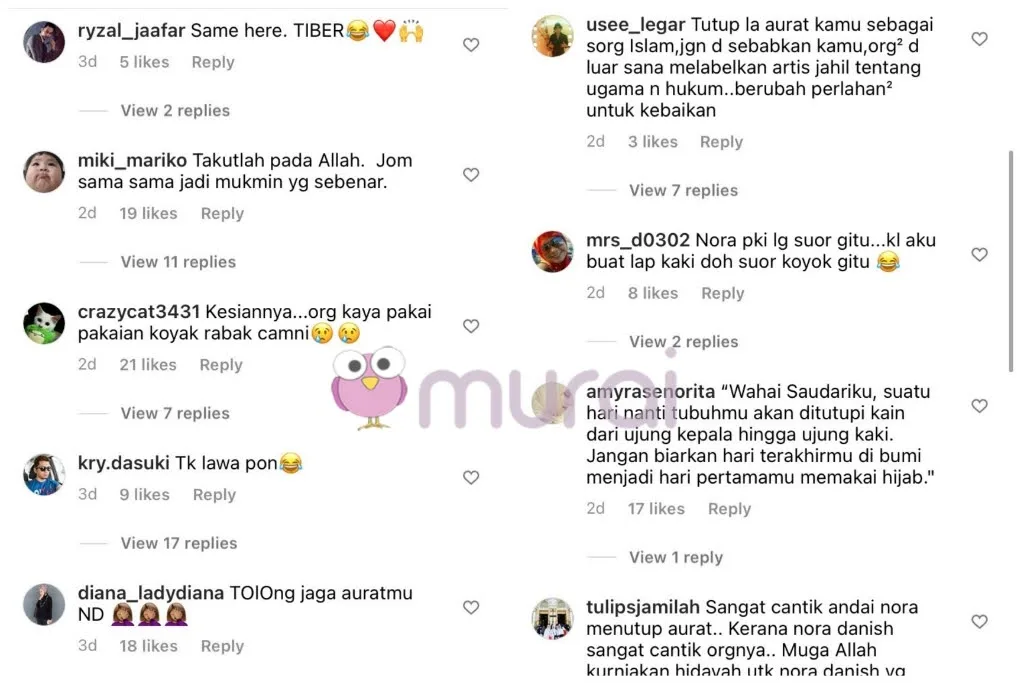Expand View 17 replies under kry.dasuki

pos(178,543)
